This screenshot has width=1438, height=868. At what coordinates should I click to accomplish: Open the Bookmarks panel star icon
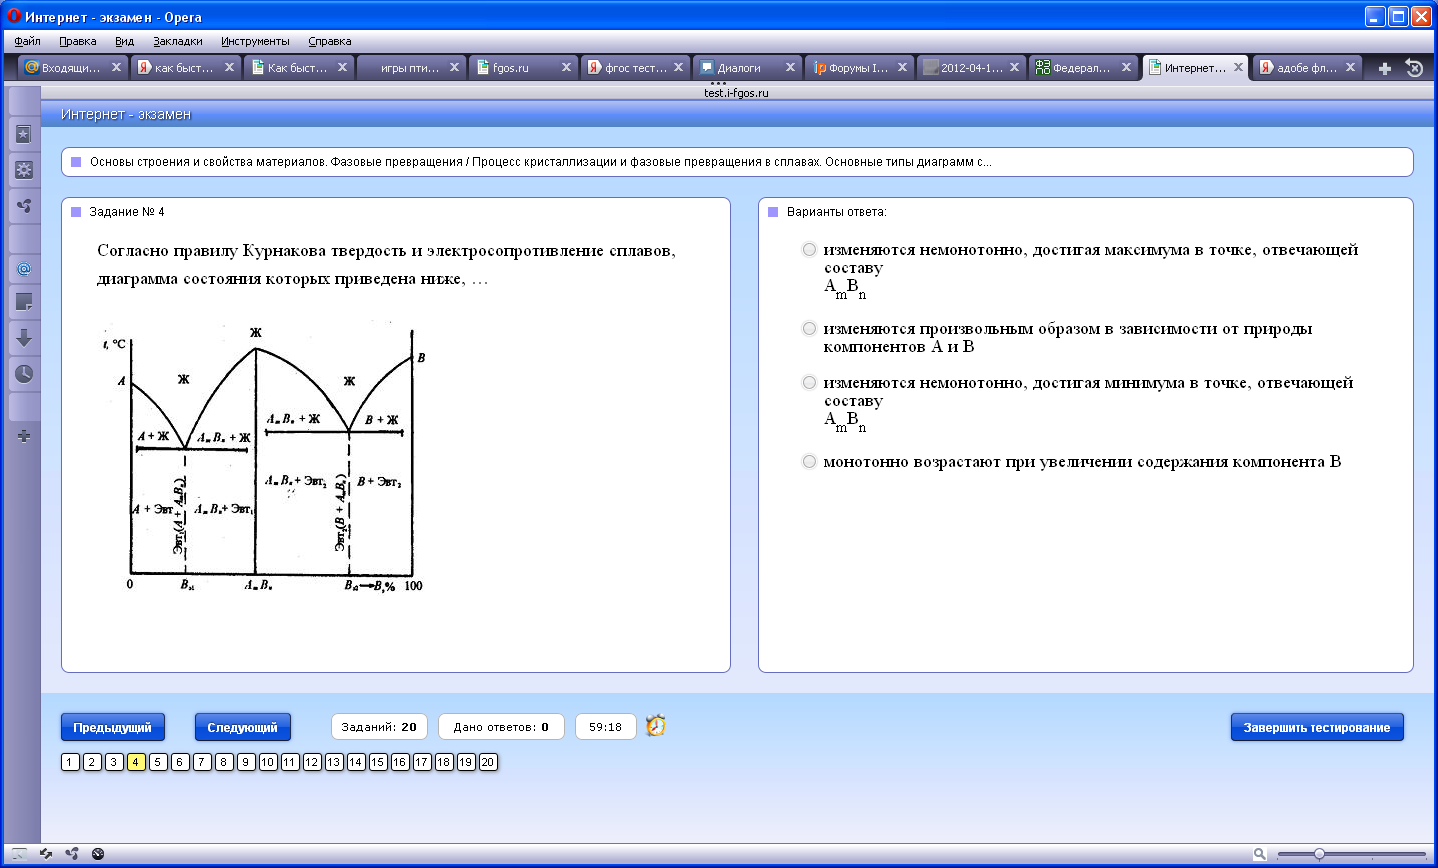coord(24,134)
